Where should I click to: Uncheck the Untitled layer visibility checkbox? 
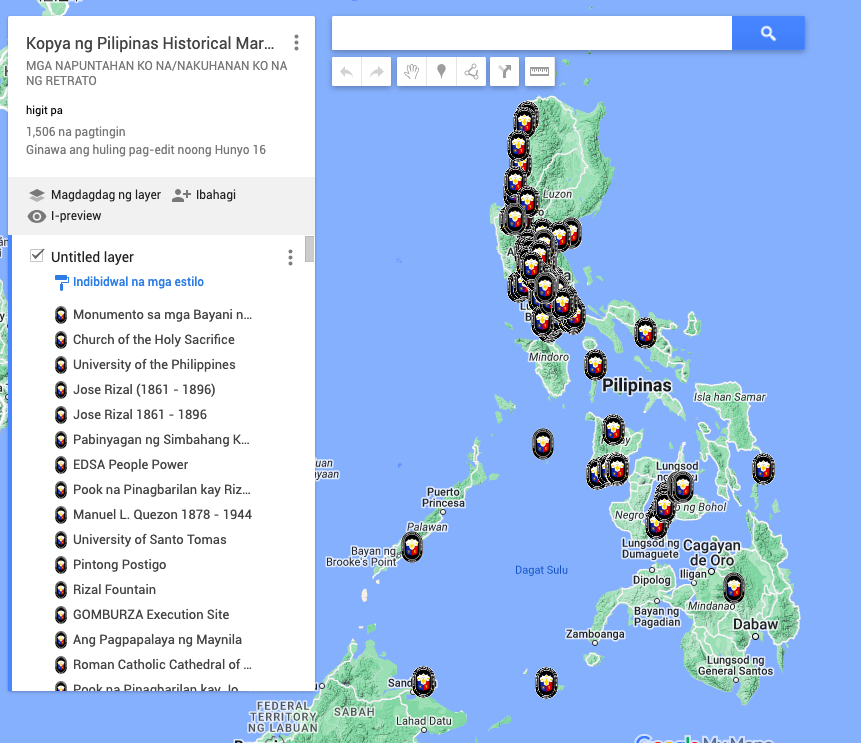click(x=37, y=255)
